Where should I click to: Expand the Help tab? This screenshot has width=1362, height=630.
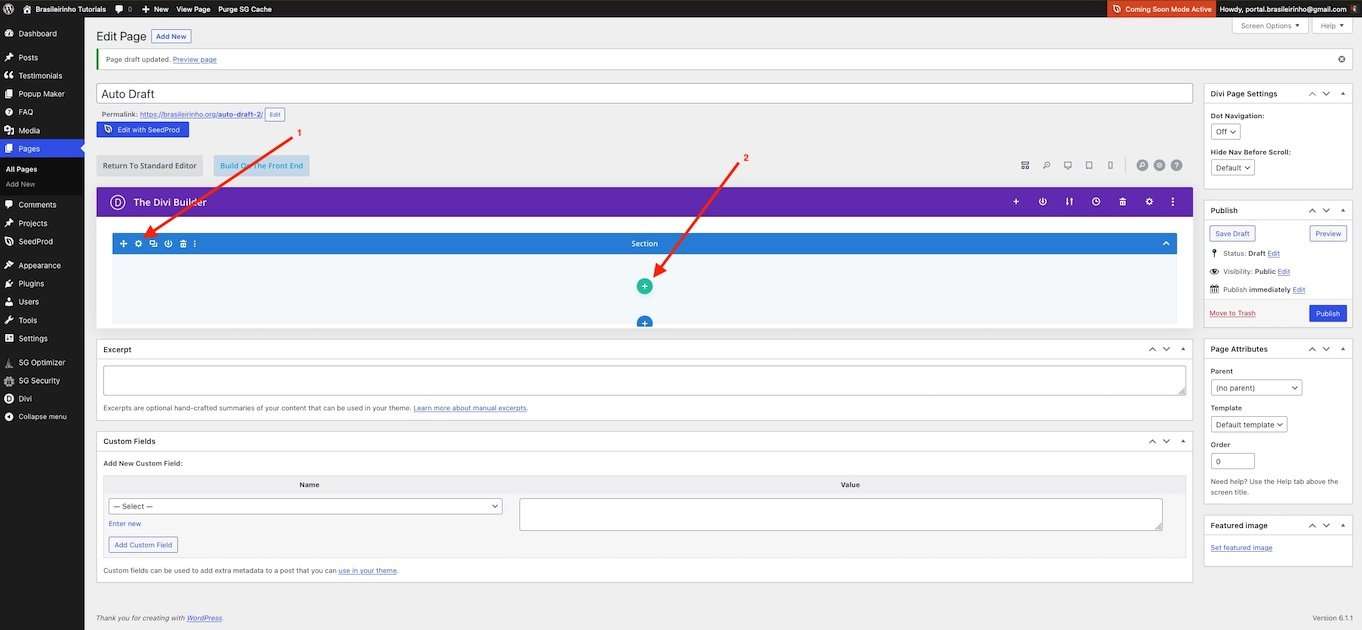point(1333,26)
